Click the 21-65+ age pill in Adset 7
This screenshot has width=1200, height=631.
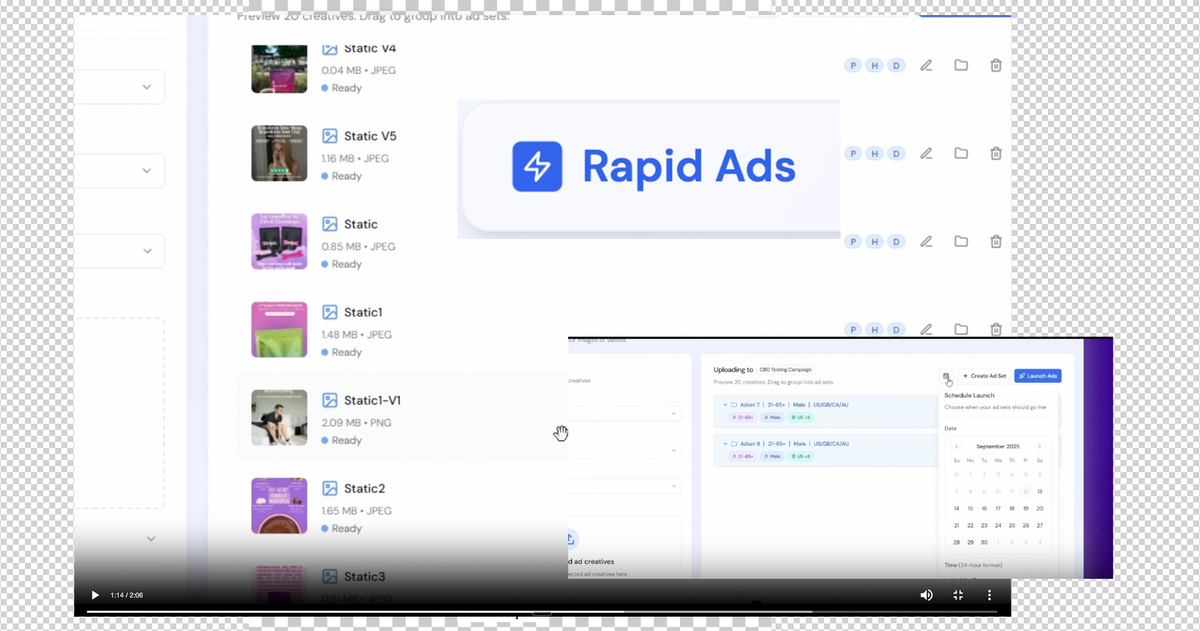click(742, 417)
